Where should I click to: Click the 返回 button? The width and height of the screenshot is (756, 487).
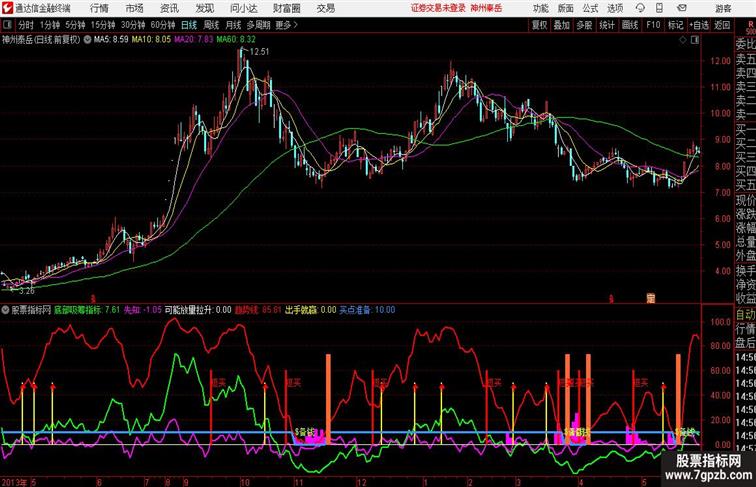[722, 25]
